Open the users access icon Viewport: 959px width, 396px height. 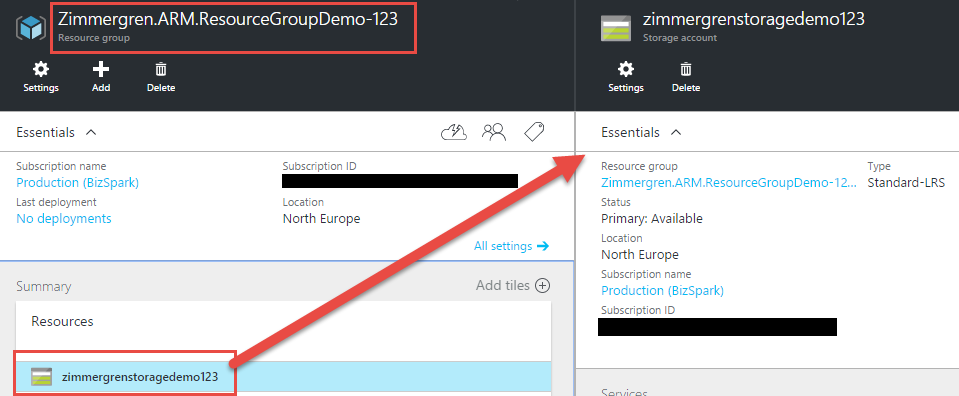(x=494, y=132)
